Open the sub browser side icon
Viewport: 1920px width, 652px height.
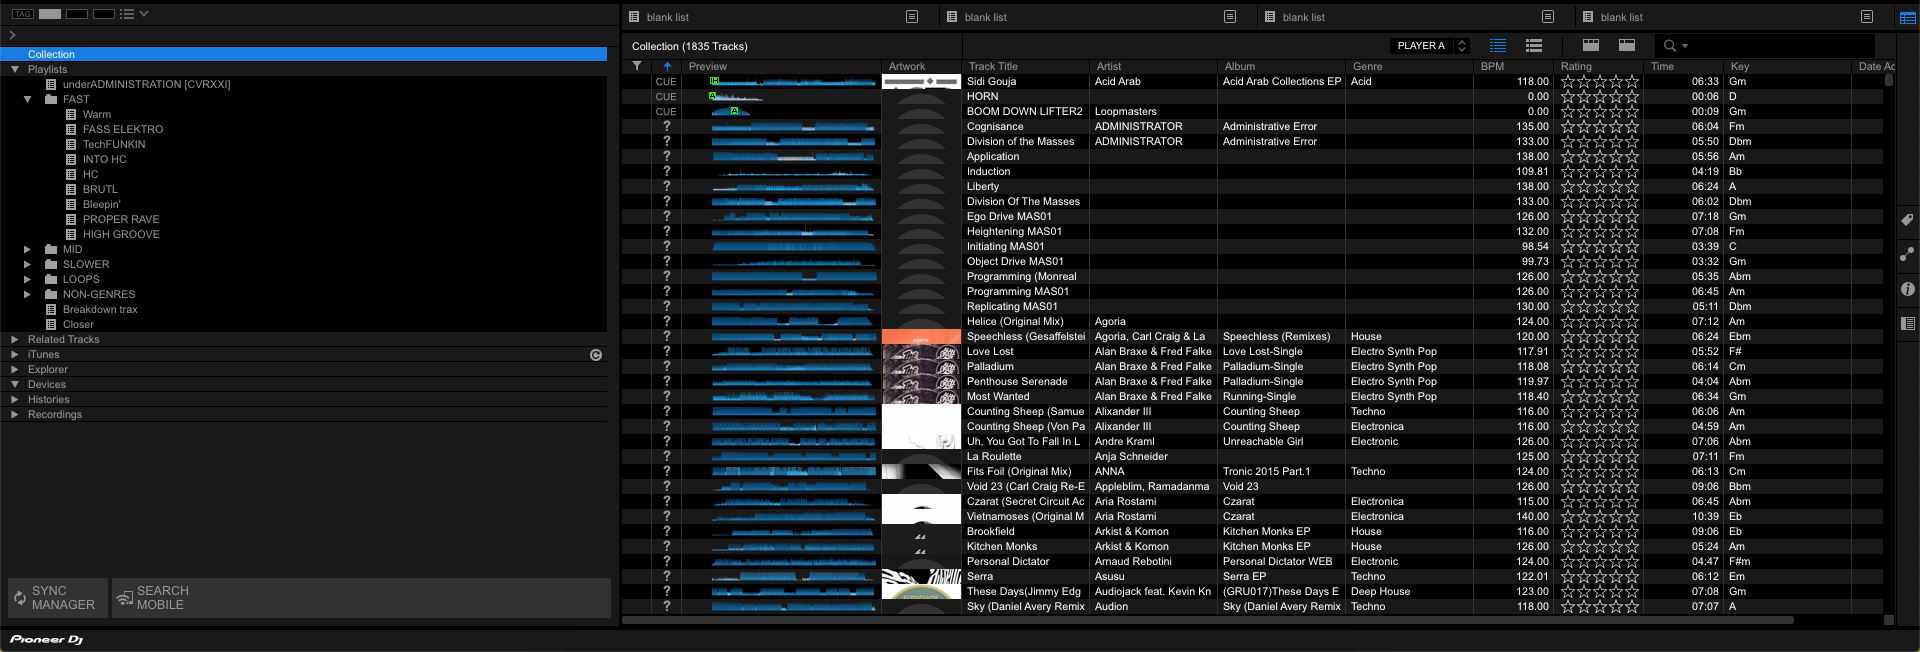point(1908,323)
